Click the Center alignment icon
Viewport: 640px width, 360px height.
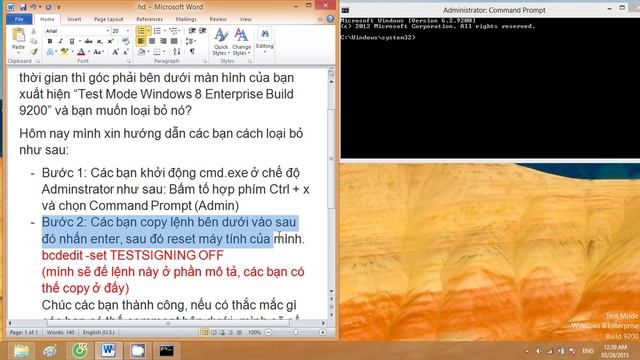[x=152, y=41]
